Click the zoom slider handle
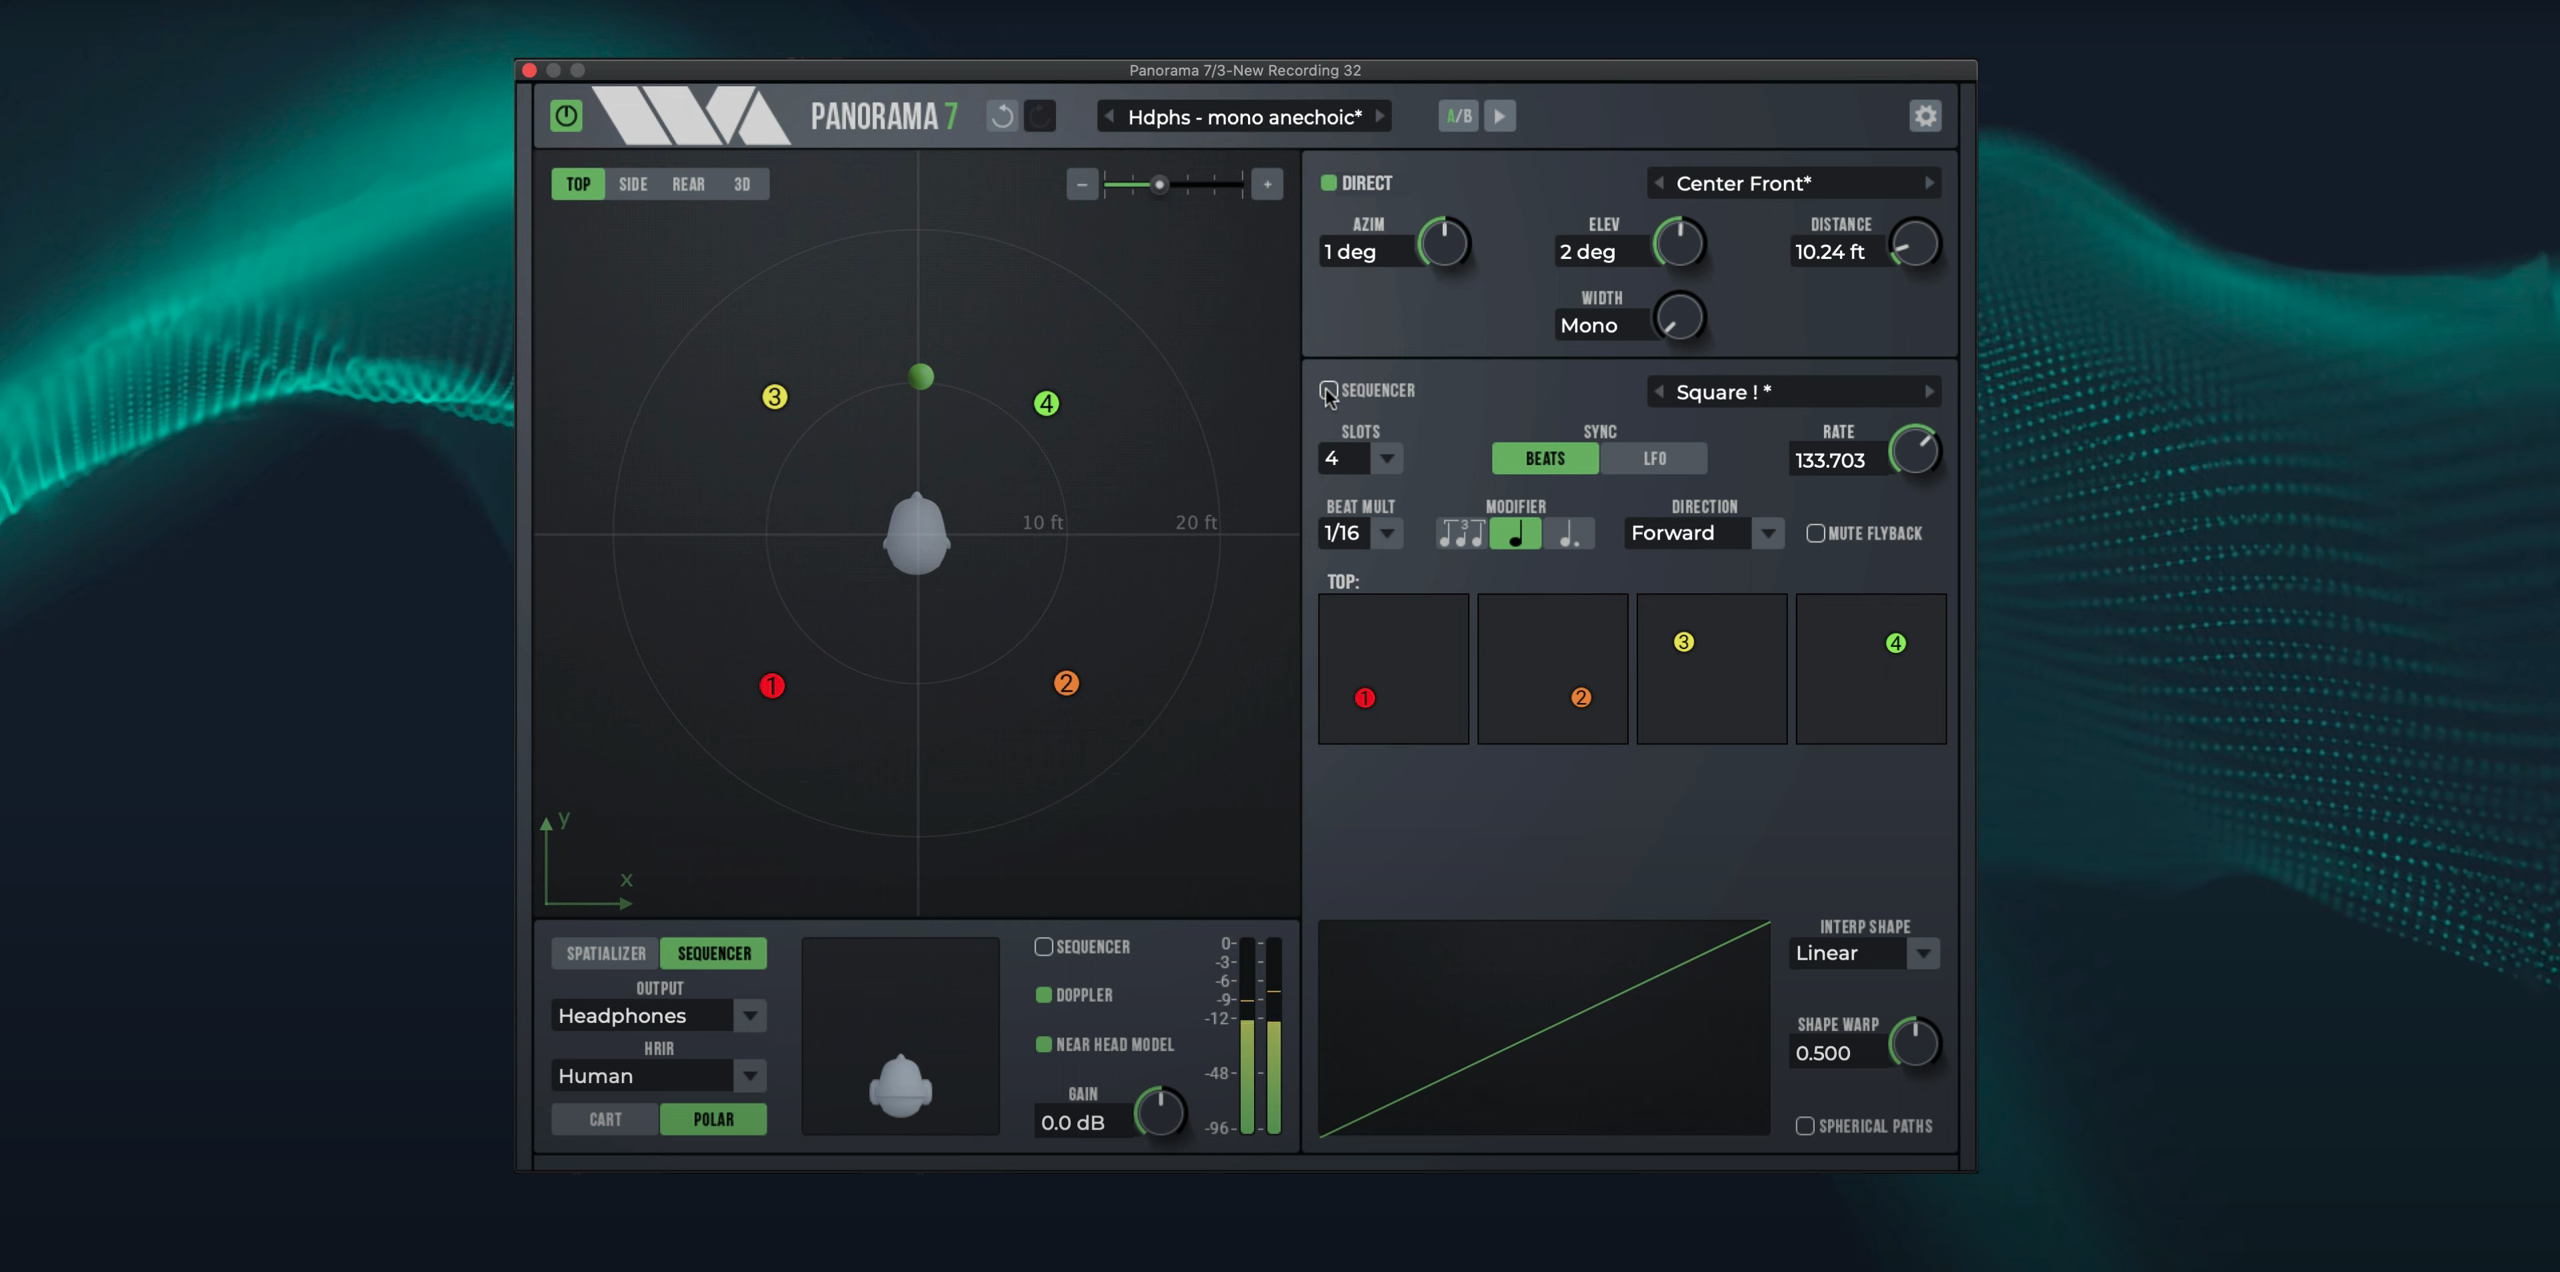The height and width of the screenshot is (1272, 2560). click(1159, 184)
